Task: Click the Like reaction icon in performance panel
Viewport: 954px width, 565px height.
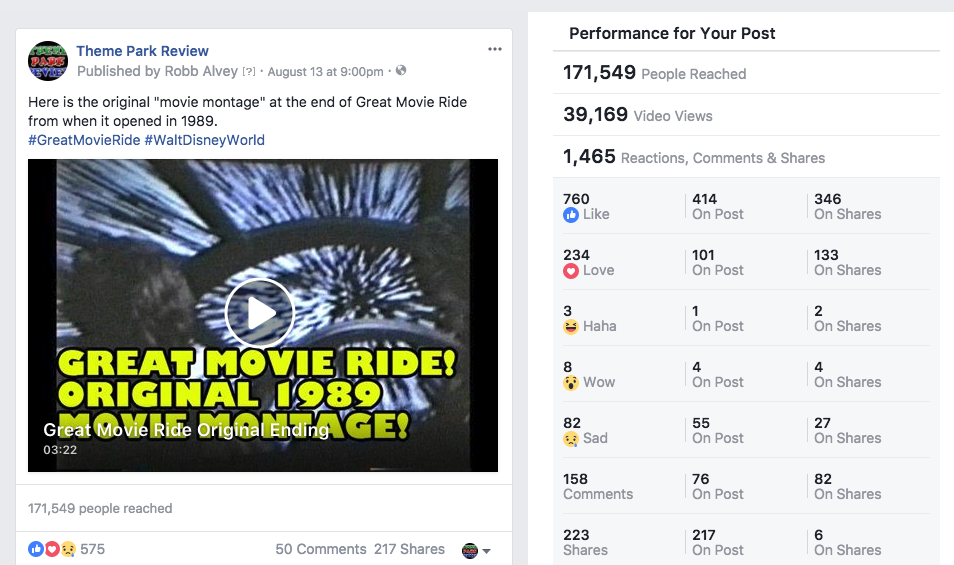Action: 571,215
